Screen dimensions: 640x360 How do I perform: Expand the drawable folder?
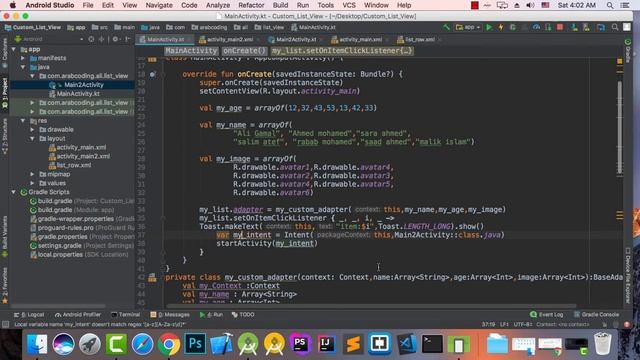coord(32,130)
